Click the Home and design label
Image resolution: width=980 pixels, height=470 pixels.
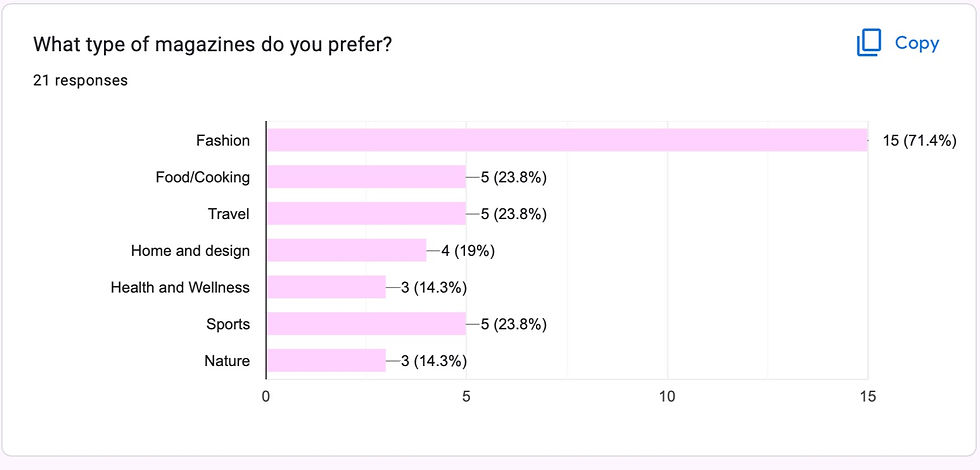pos(190,250)
